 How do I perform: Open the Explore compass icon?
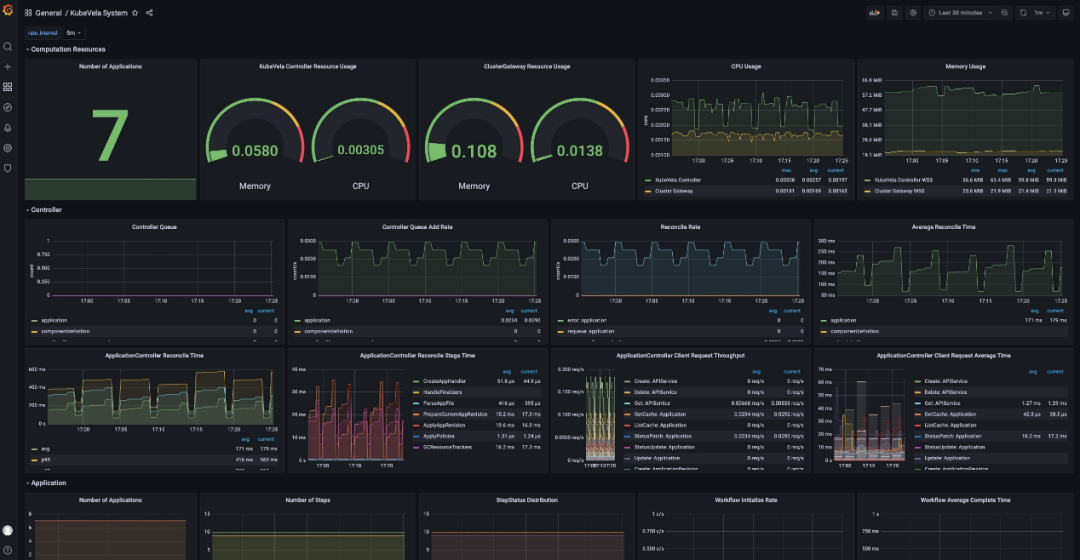[7, 107]
